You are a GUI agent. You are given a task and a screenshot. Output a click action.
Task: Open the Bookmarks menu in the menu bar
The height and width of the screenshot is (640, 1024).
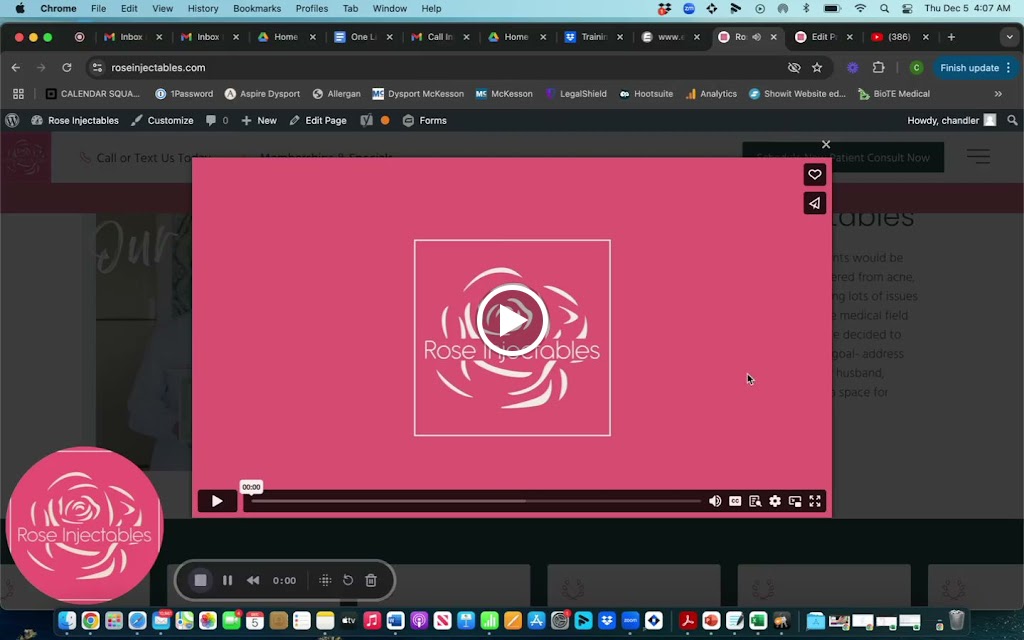[x=257, y=8]
